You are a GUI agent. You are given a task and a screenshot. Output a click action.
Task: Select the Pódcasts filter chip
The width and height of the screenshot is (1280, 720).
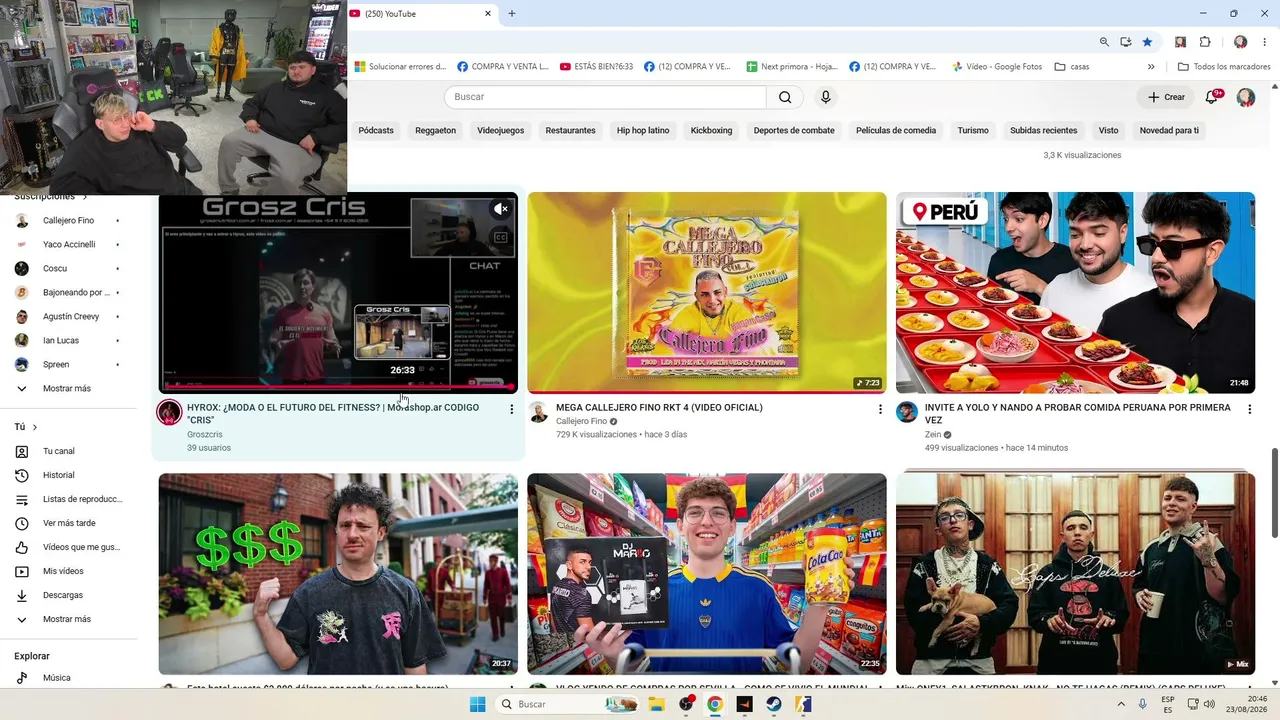376,130
